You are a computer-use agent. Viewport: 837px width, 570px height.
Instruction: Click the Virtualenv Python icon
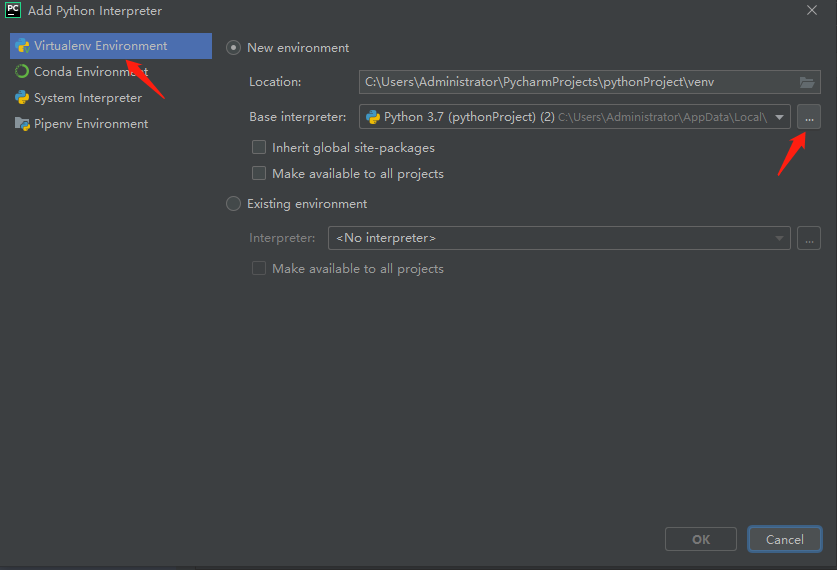tap(22, 46)
